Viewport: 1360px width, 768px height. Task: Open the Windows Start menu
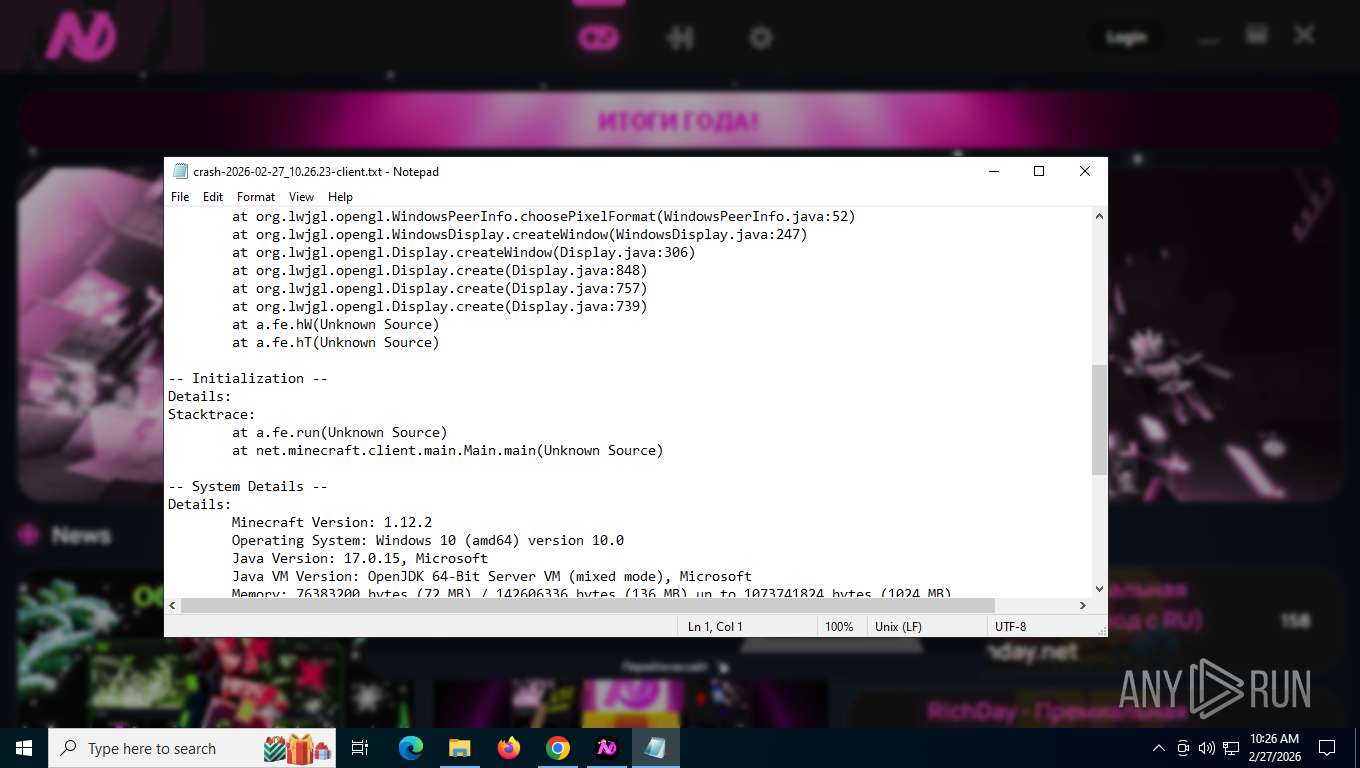click(24, 748)
